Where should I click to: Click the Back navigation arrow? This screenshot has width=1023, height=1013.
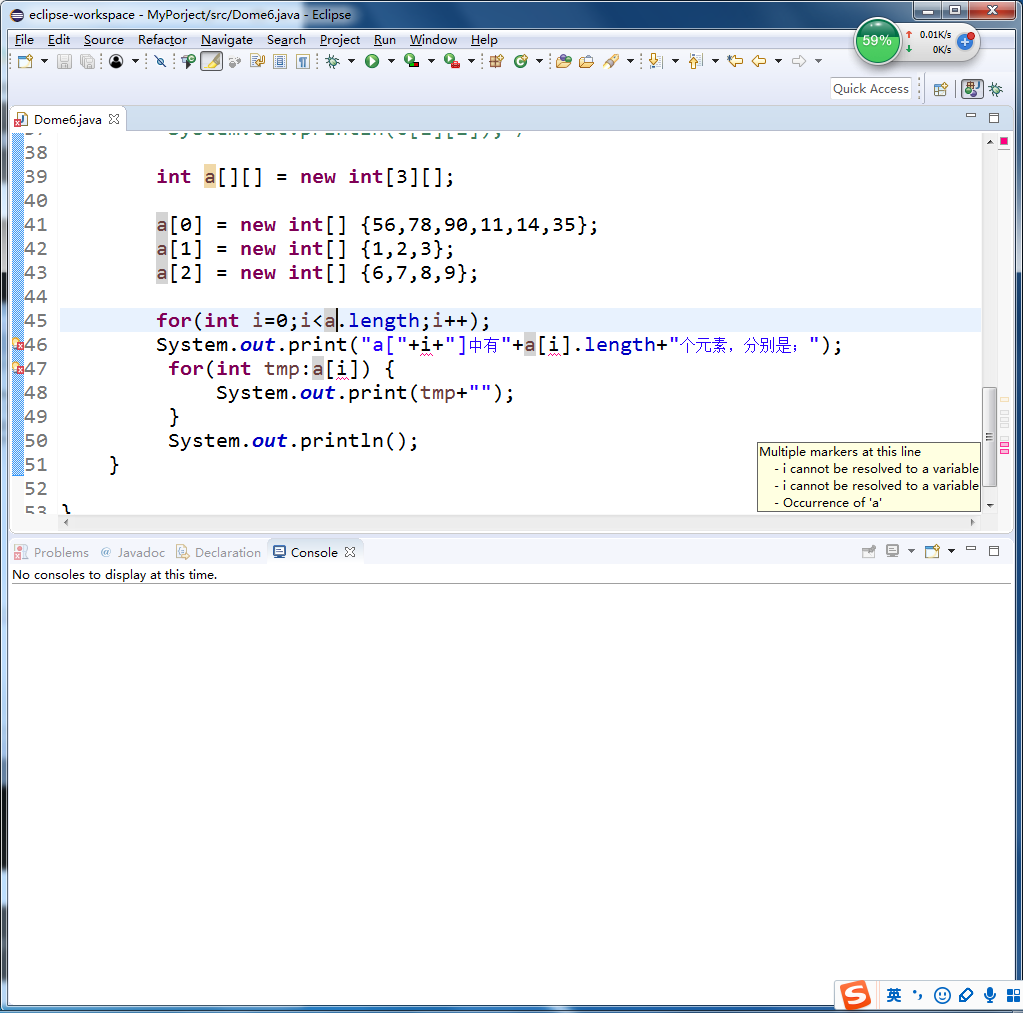(759, 61)
